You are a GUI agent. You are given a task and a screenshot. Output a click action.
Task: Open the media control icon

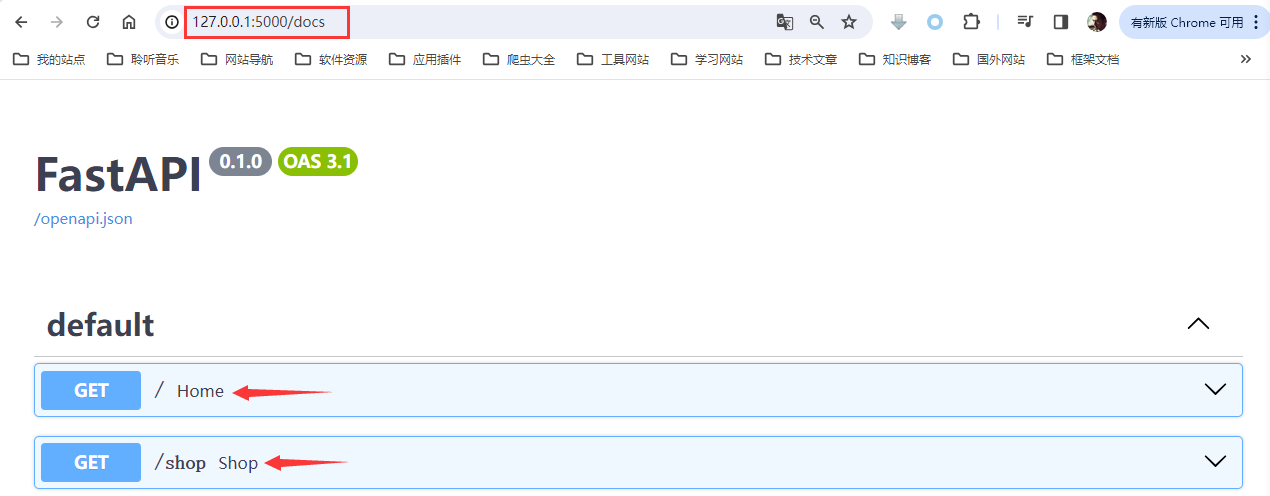tap(1025, 22)
